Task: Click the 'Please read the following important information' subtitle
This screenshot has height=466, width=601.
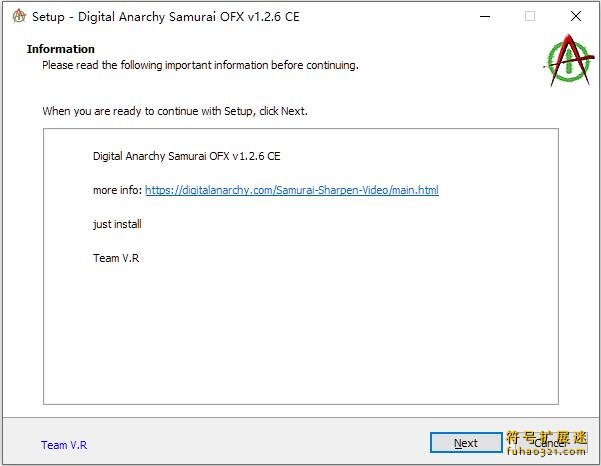Action: click(200, 65)
